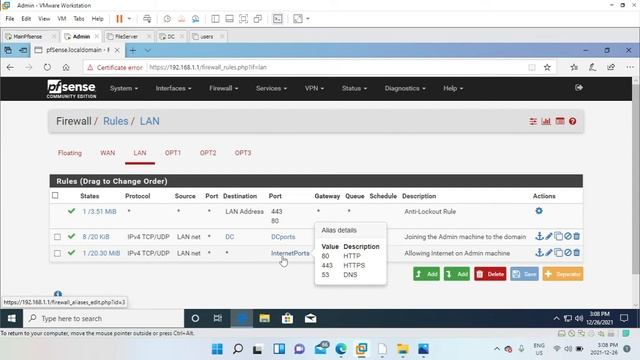Viewport: 640px width, 360px height.
Task: Check the DC domain rule checkbox
Action: tap(58, 237)
